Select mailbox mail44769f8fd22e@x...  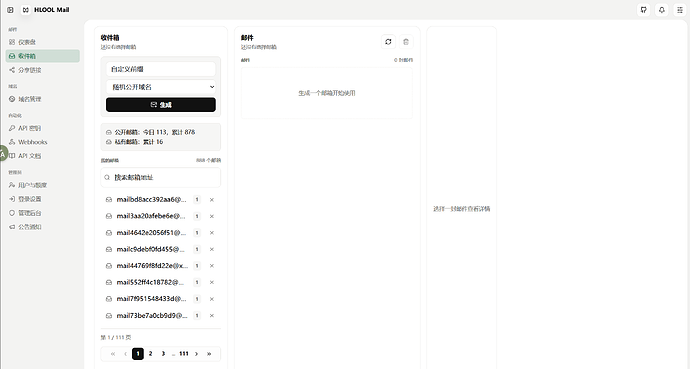[x=152, y=266]
